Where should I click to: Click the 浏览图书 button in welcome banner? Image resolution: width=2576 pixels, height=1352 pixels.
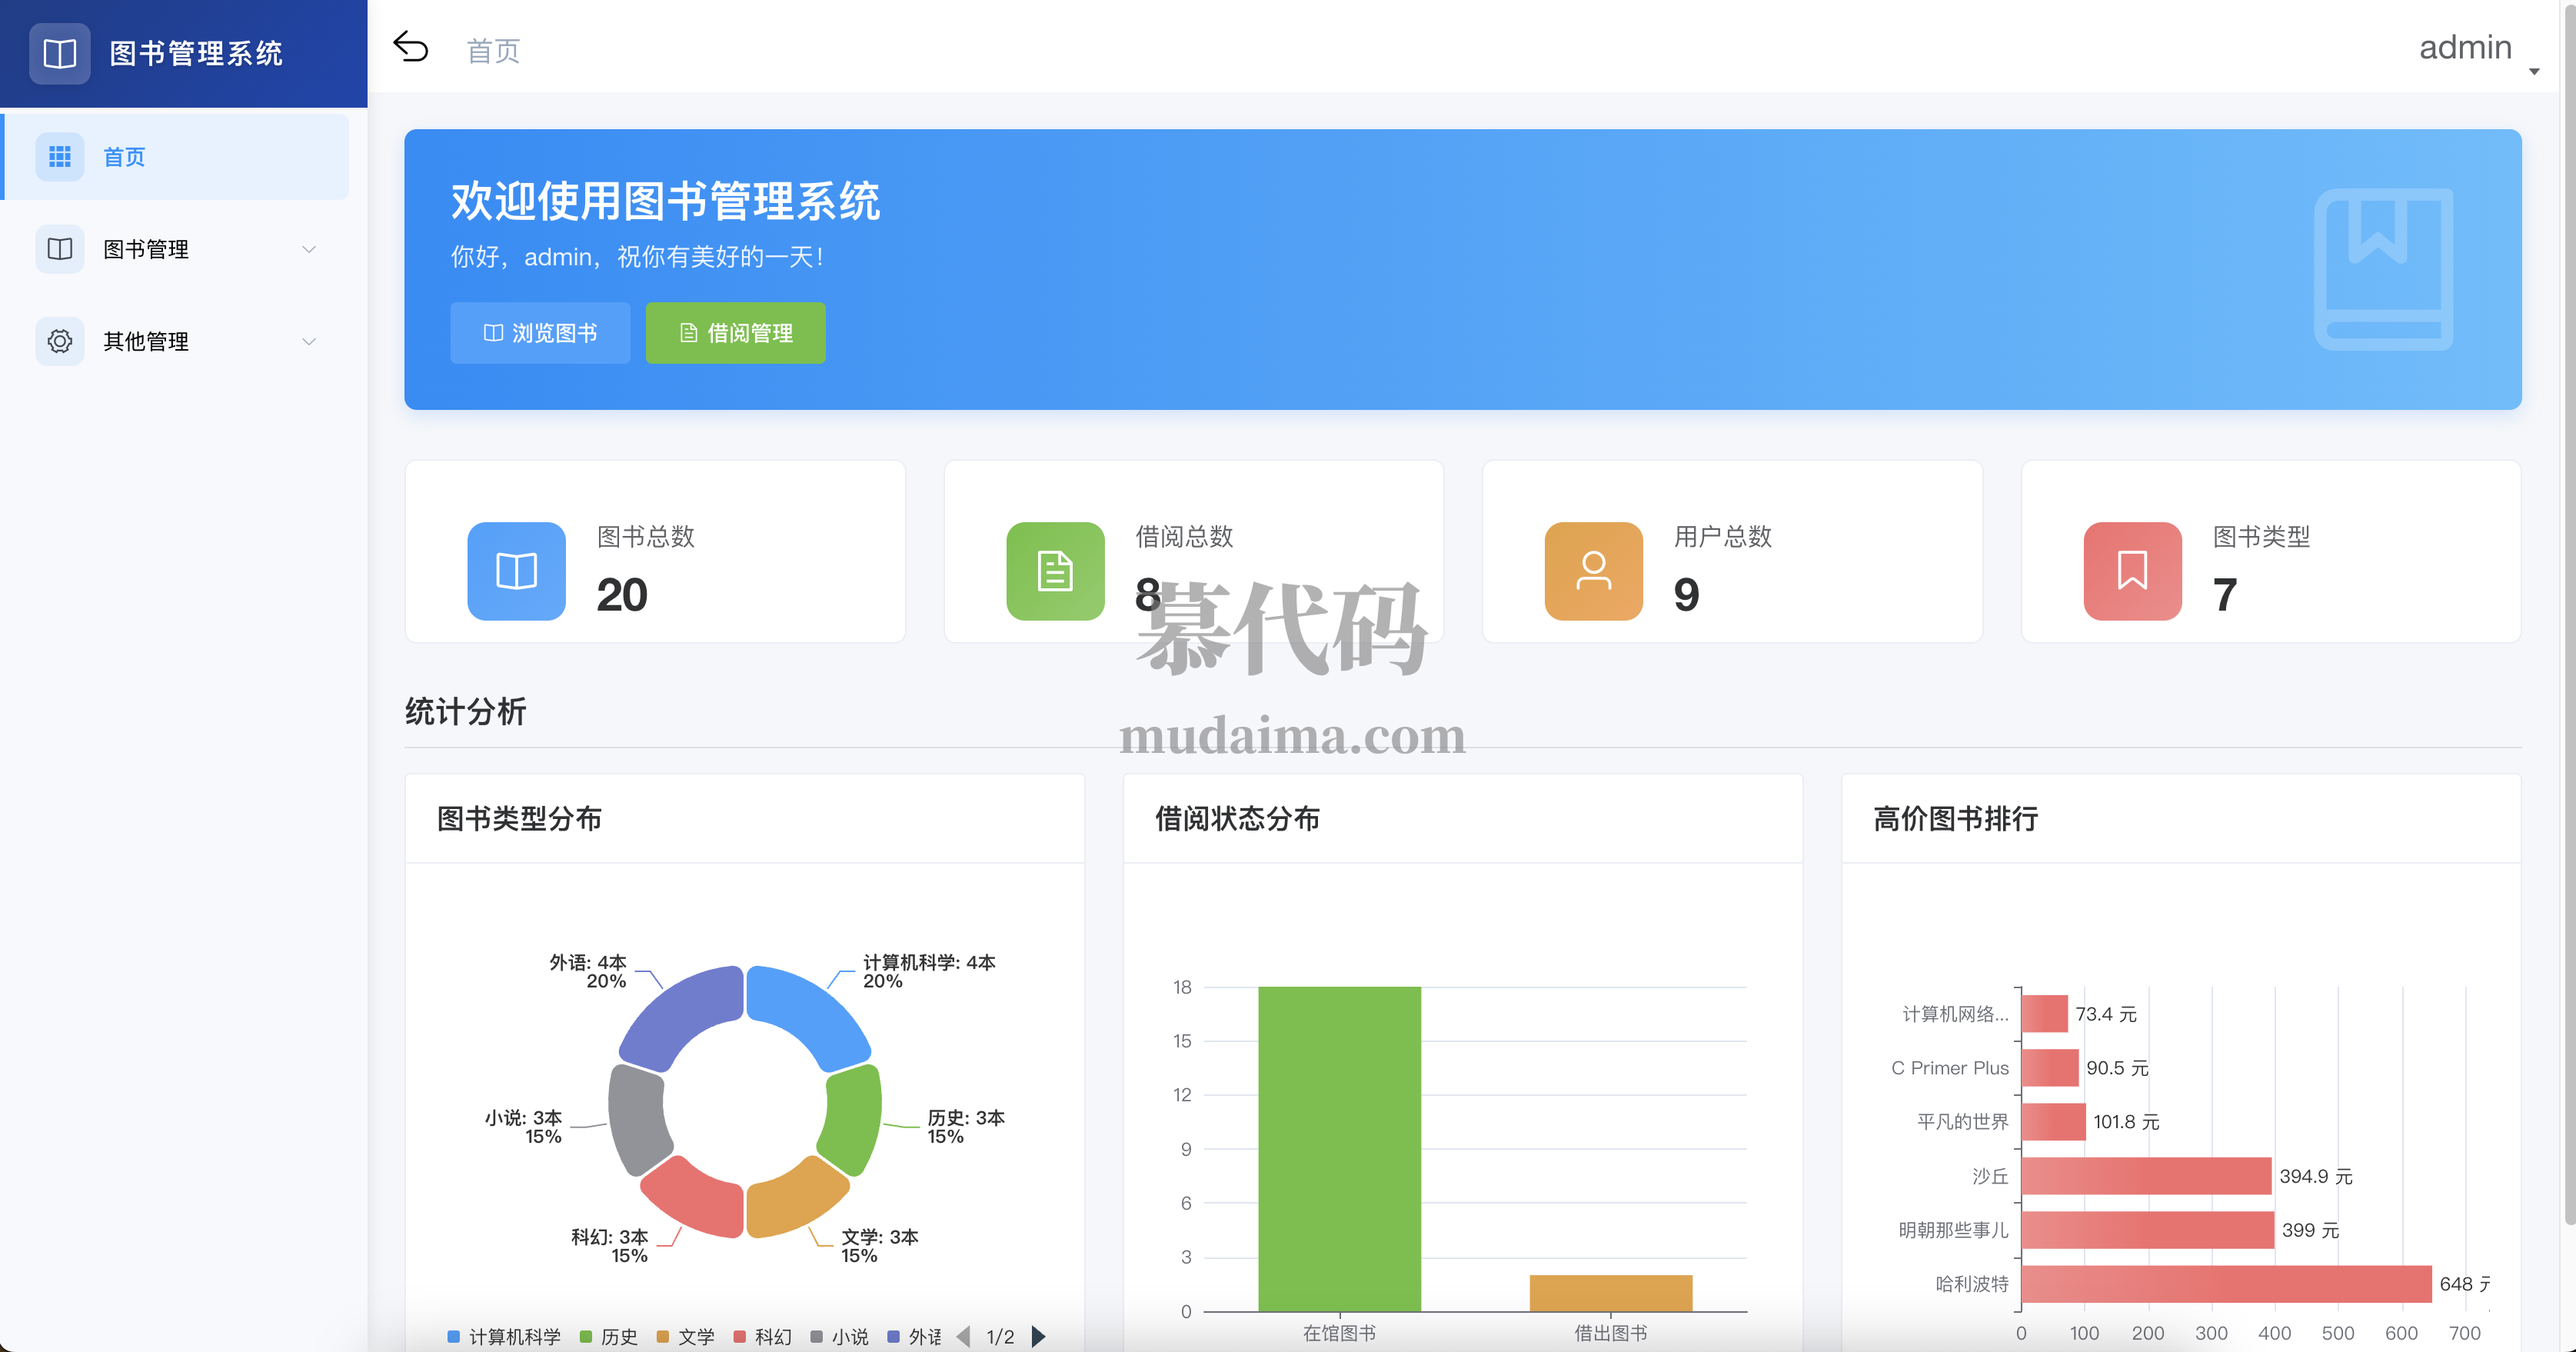point(540,333)
